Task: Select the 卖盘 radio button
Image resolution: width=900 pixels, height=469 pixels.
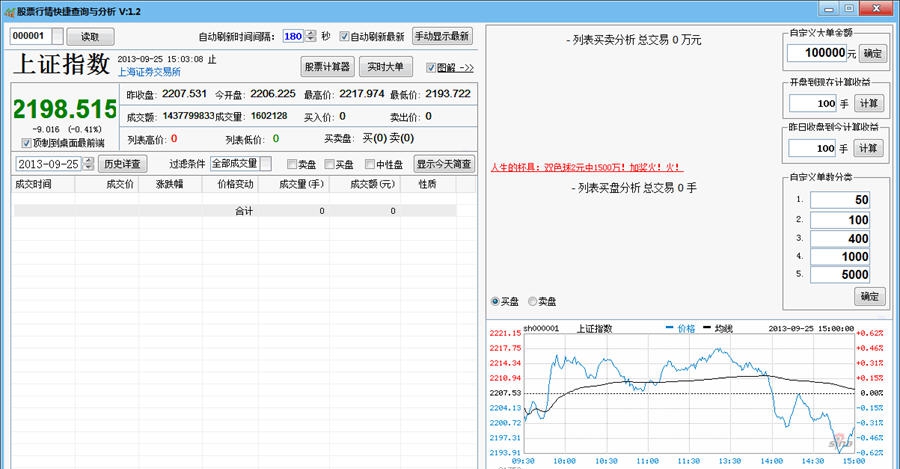Action: 532,301
